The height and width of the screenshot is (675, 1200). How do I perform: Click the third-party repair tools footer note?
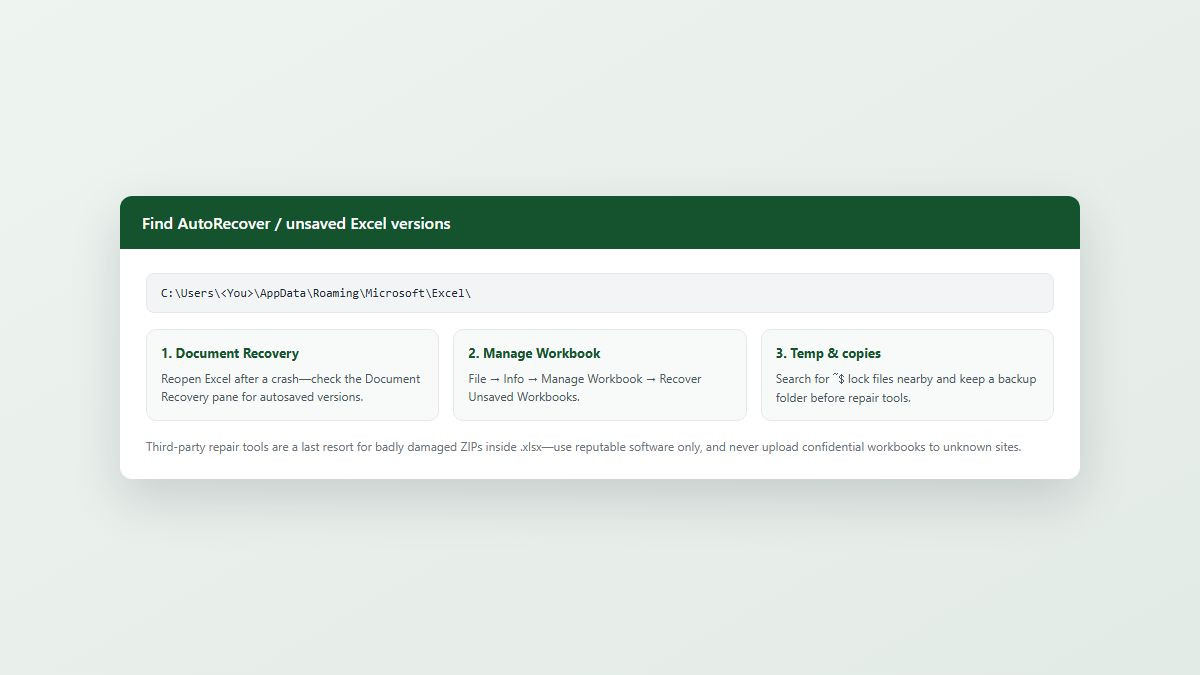click(x=583, y=447)
